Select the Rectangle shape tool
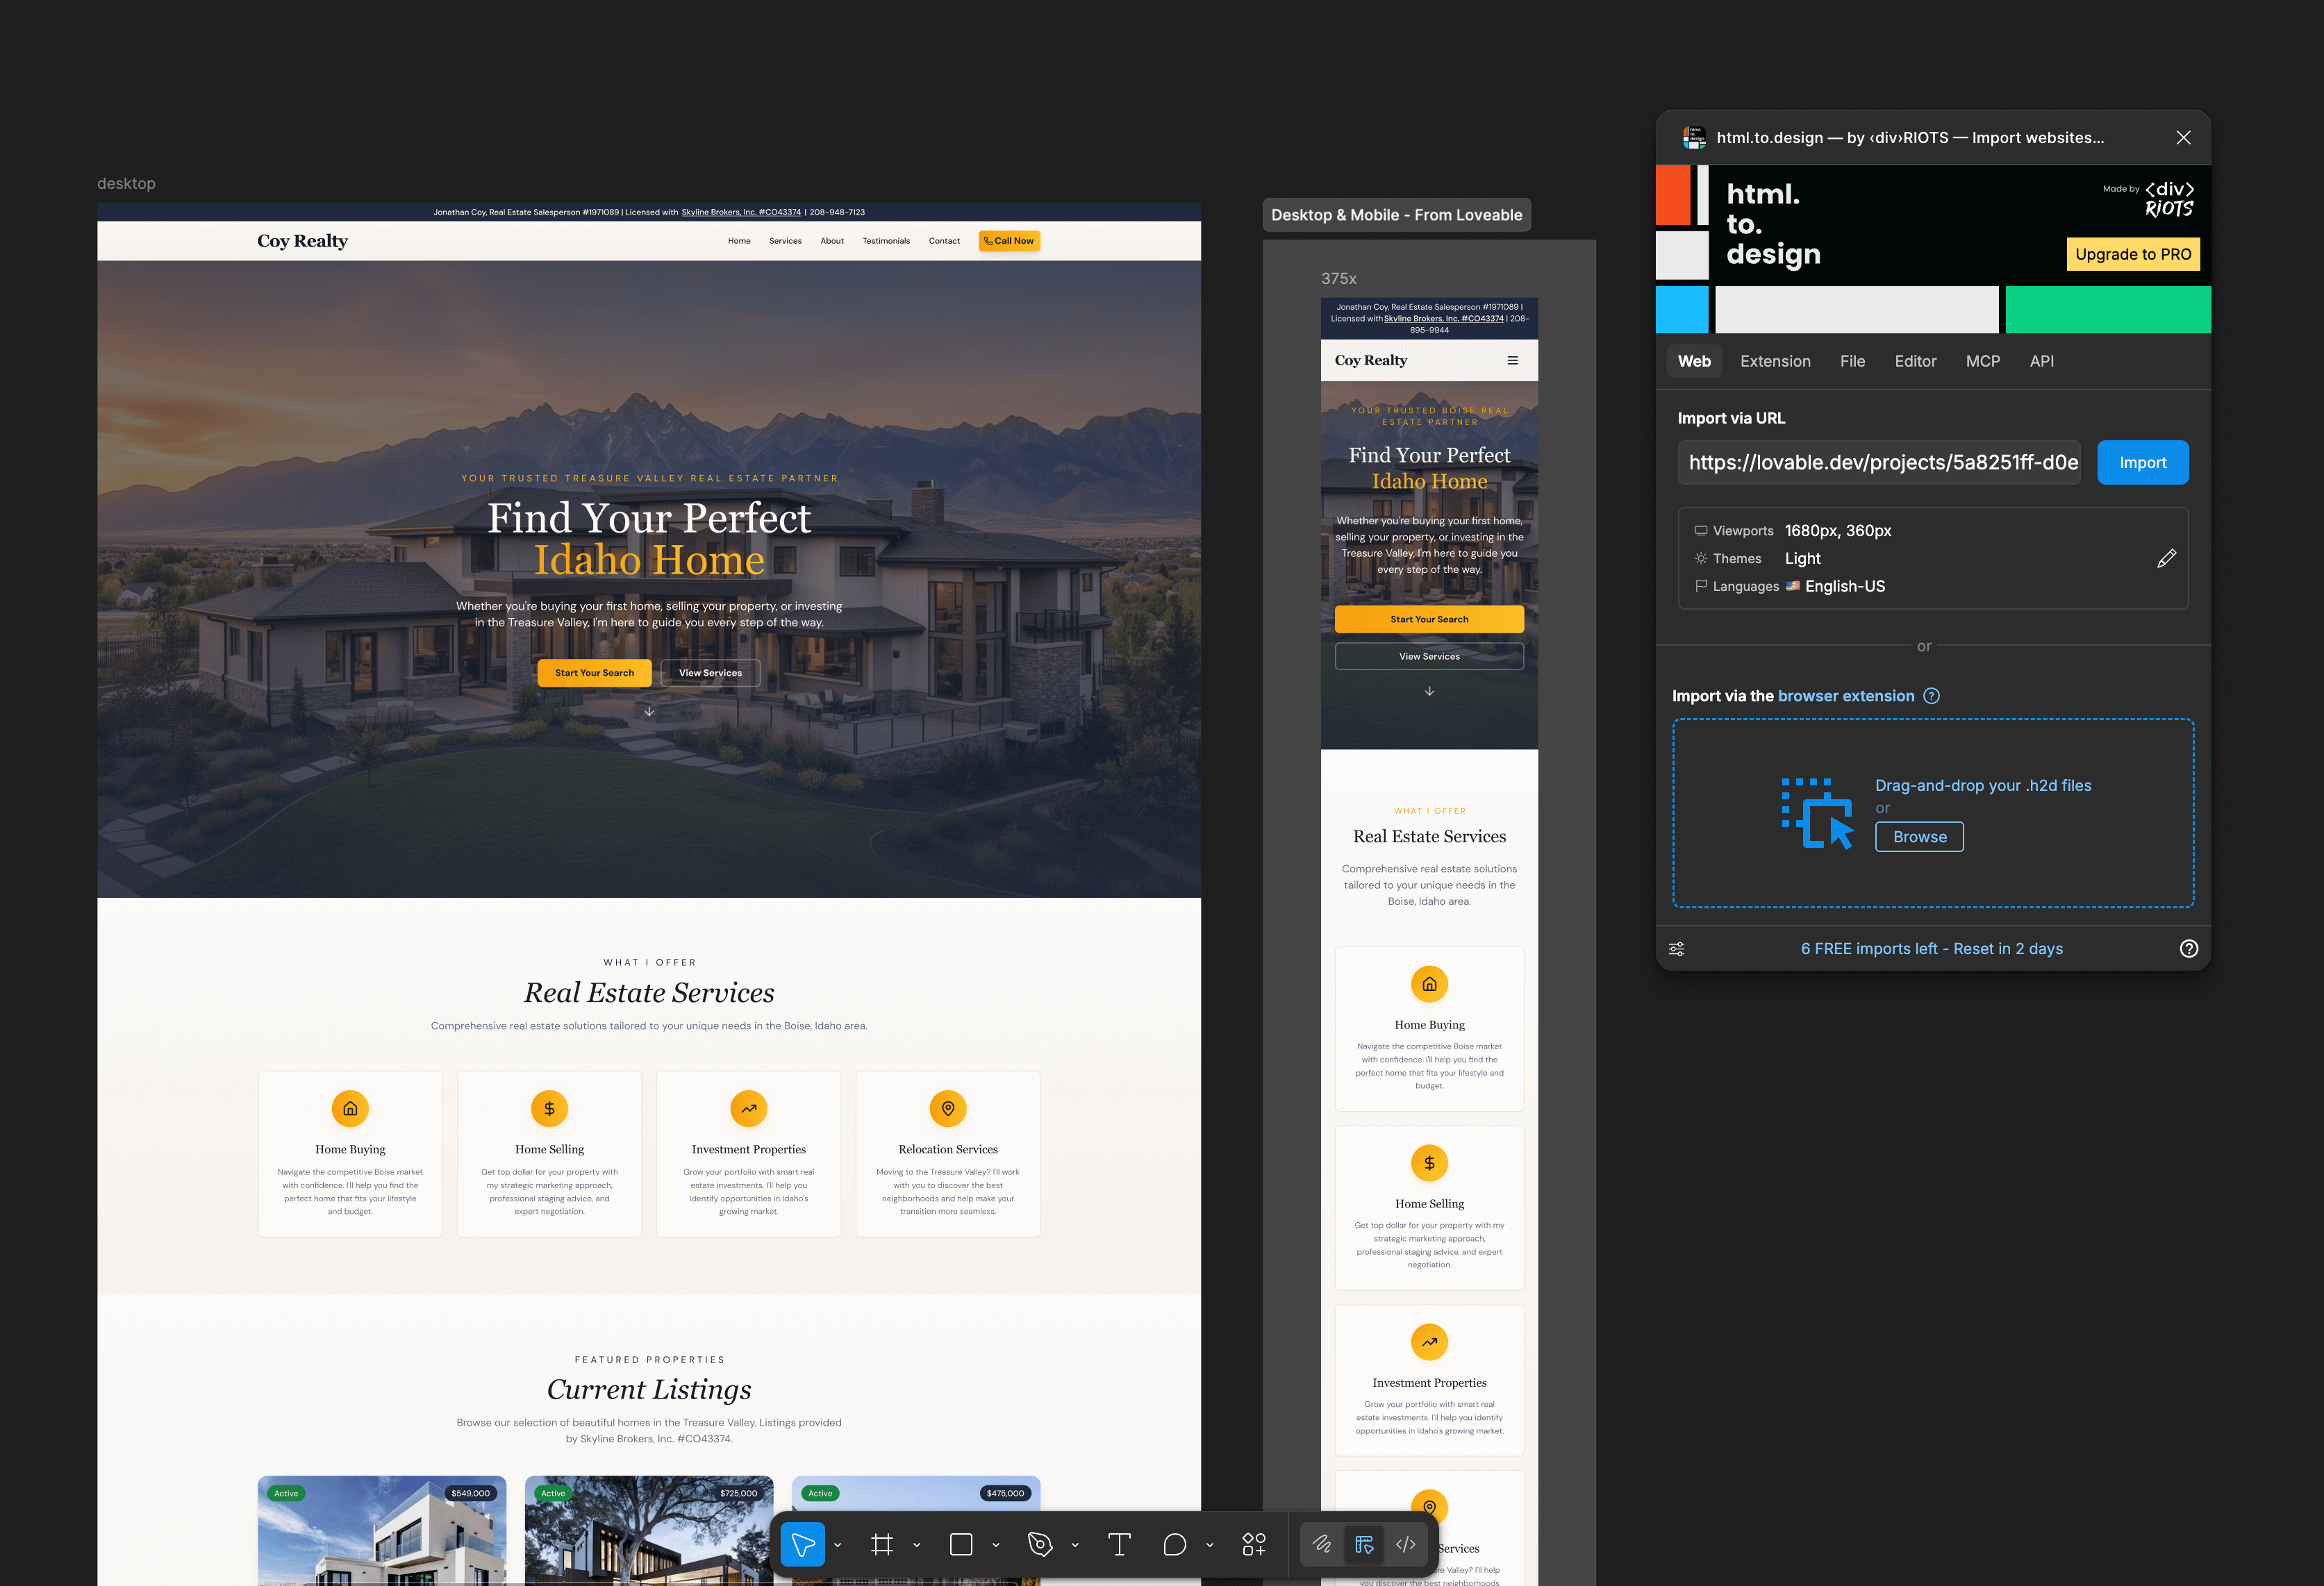 click(961, 1544)
